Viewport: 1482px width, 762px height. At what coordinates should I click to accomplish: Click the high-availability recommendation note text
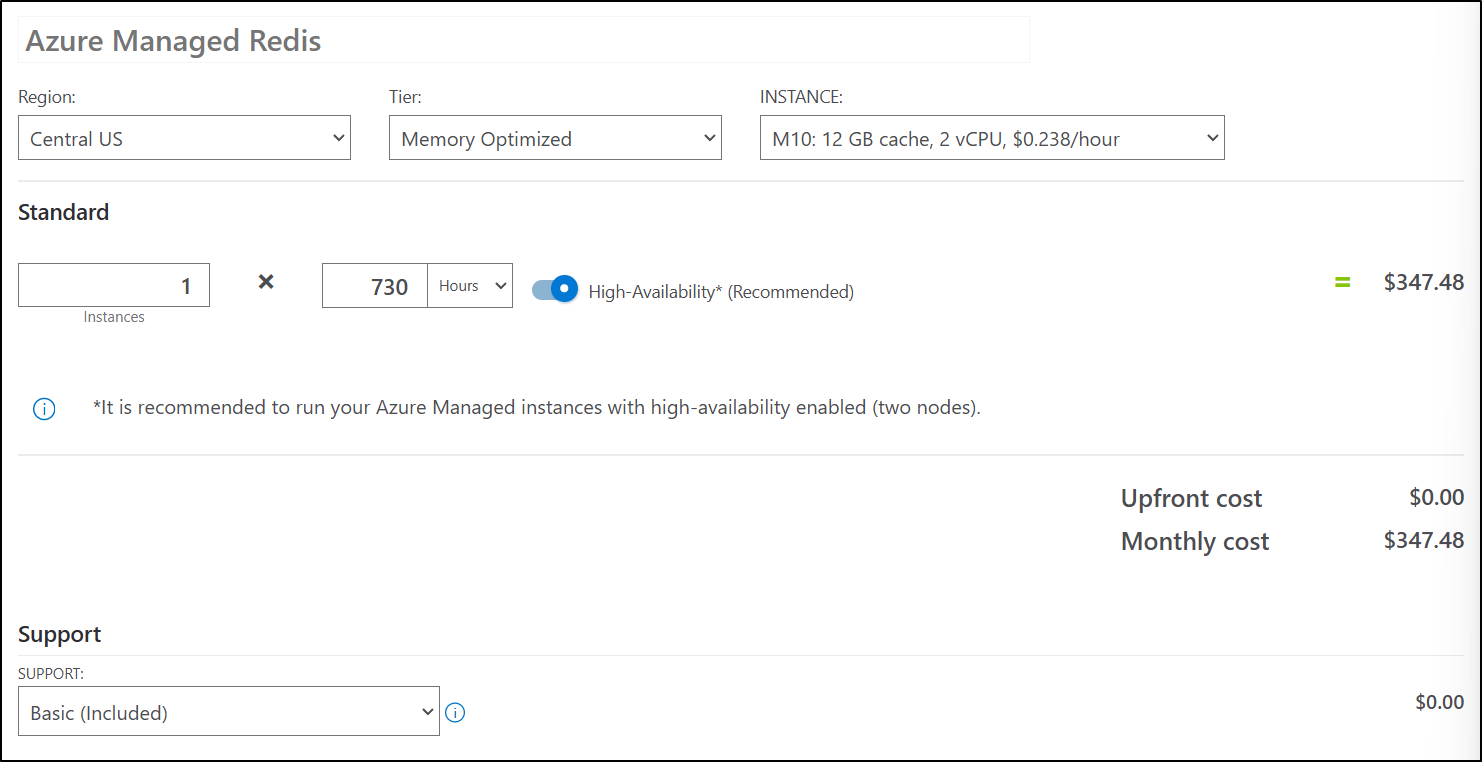click(536, 408)
